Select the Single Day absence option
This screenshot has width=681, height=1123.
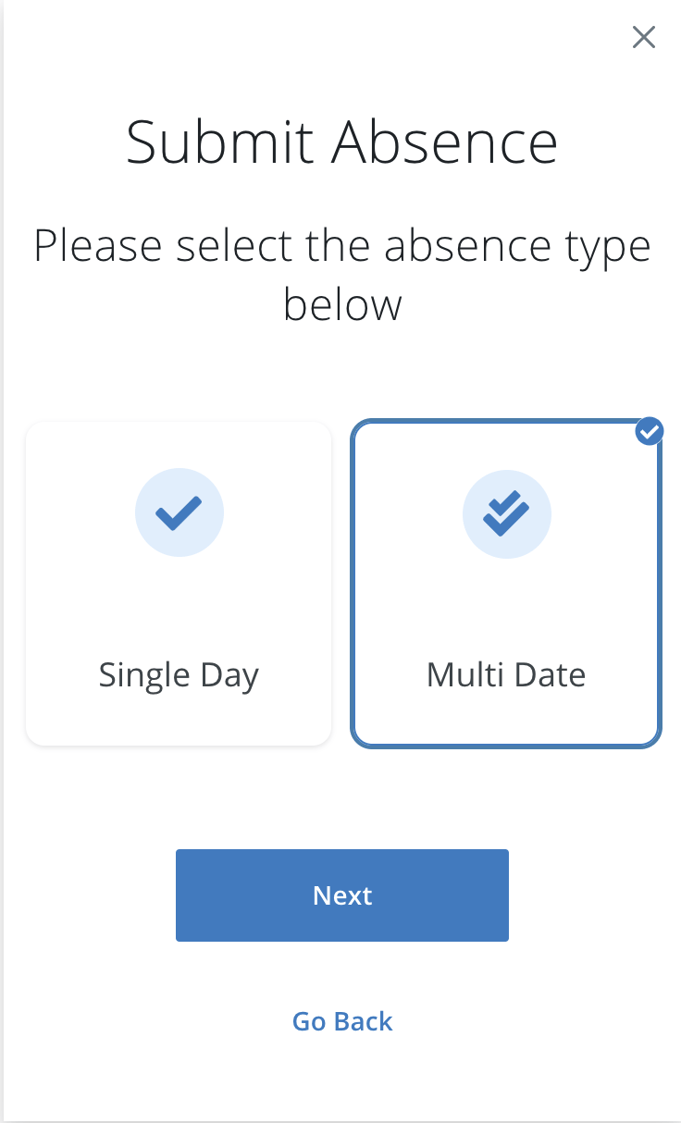tap(179, 583)
